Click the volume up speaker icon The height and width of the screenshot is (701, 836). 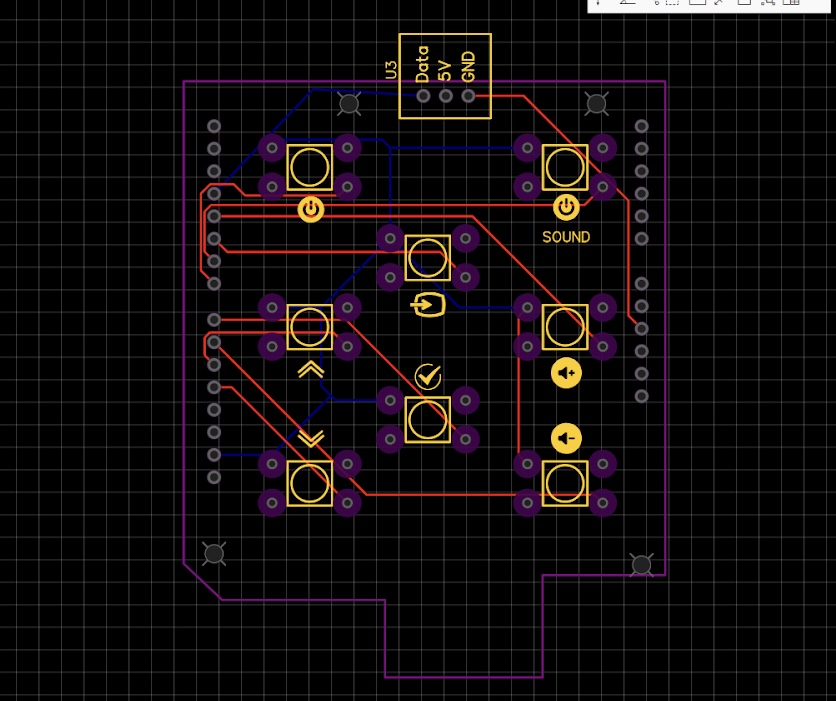tap(566, 373)
